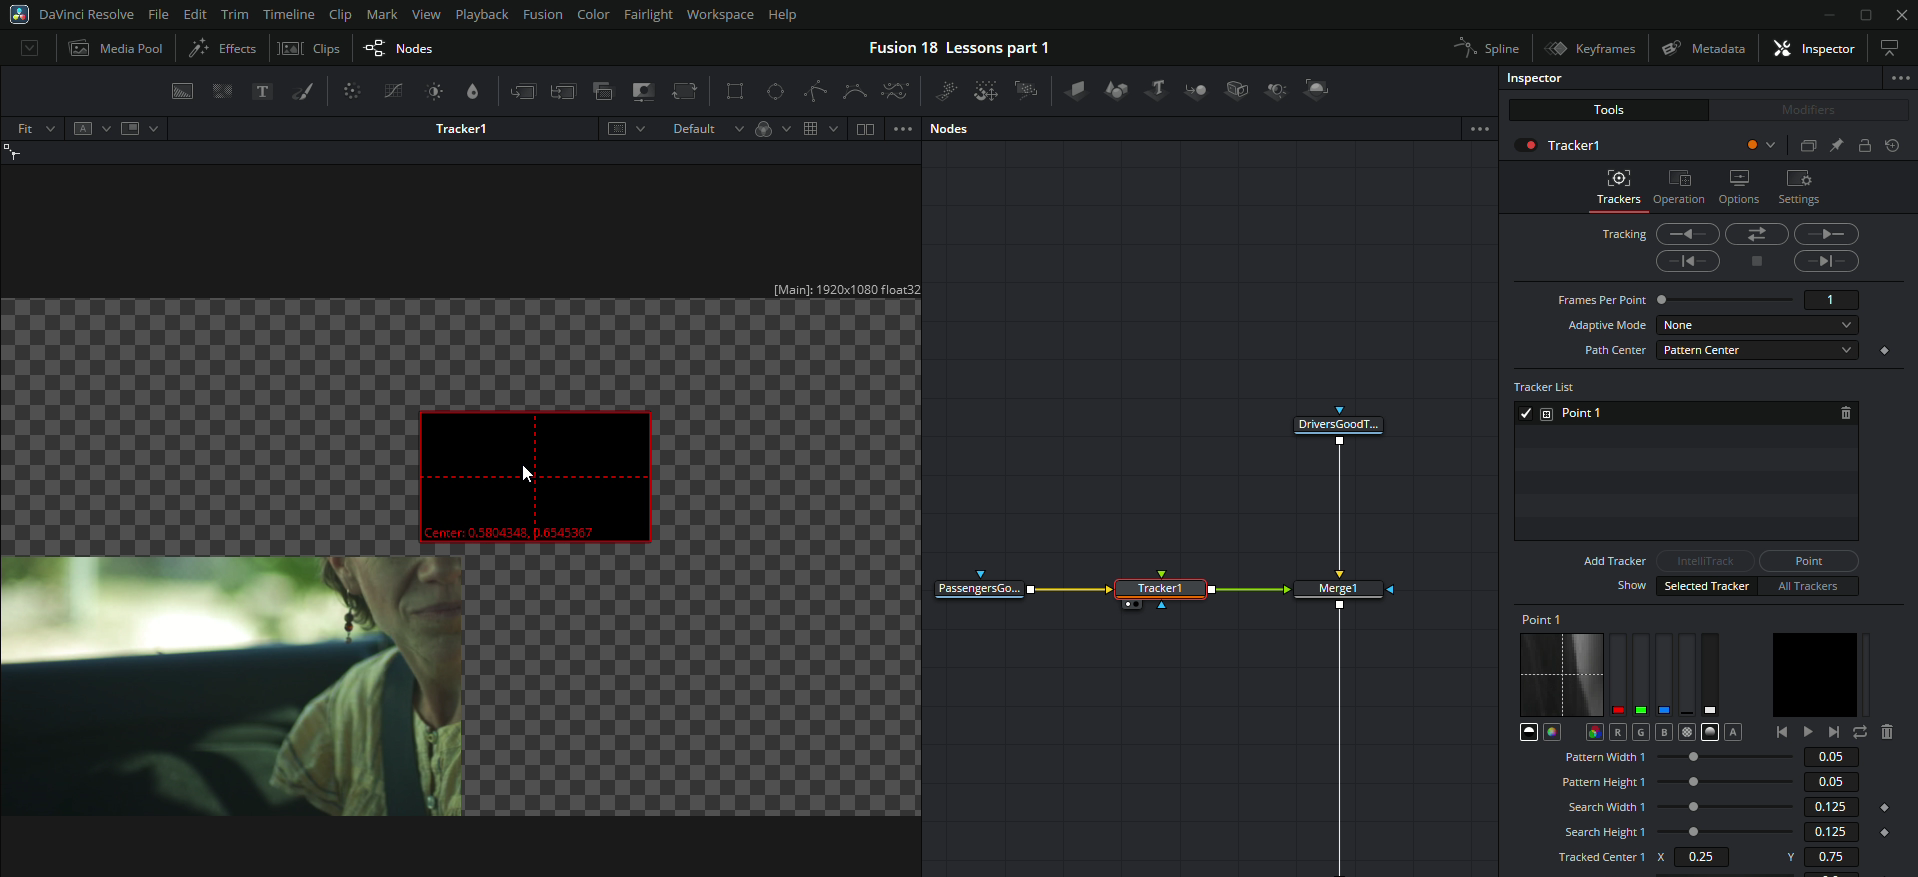Adjust the Frames Per Point slider
Viewport: 1918px width, 877px height.
(x=1725, y=300)
